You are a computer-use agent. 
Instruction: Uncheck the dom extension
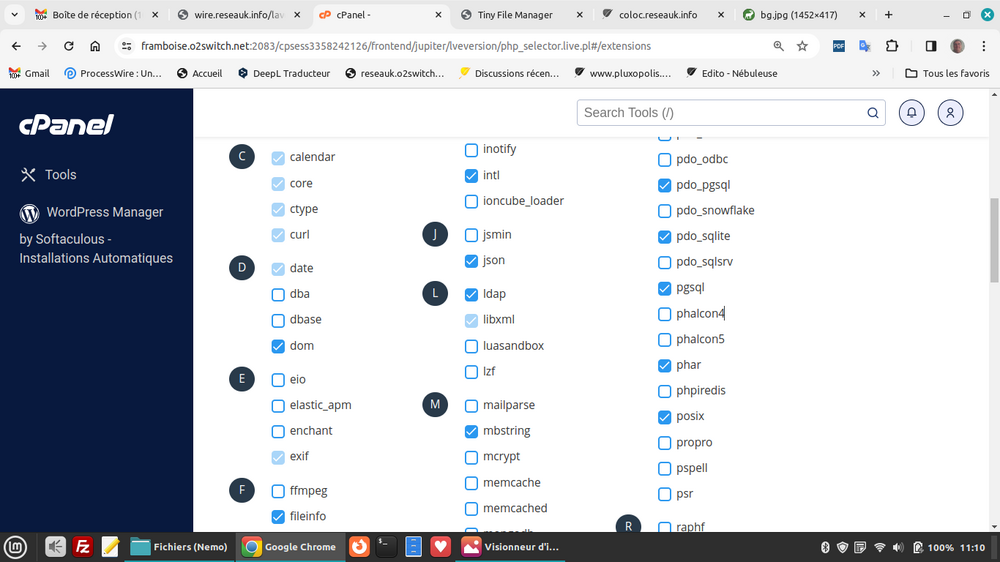pos(278,346)
